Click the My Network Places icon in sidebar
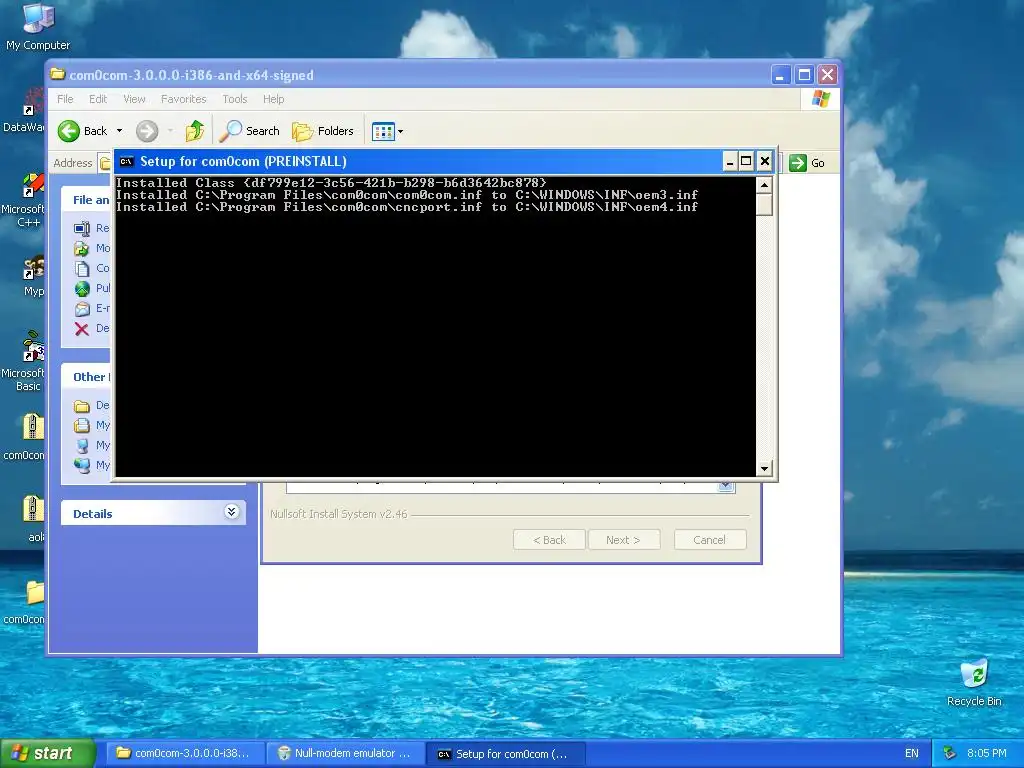Image resolution: width=1024 pixels, height=768 pixels. coord(82,466)
